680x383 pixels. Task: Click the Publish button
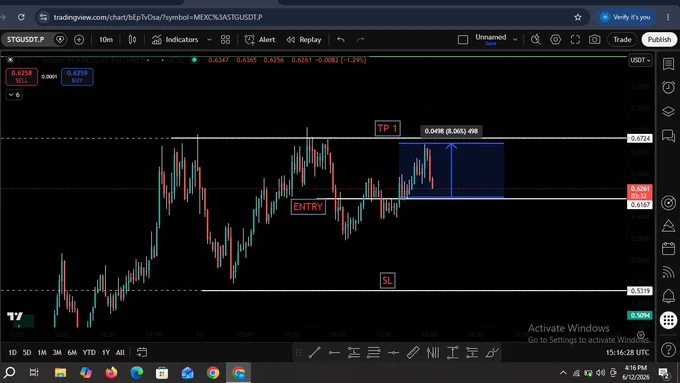(659, 39)
